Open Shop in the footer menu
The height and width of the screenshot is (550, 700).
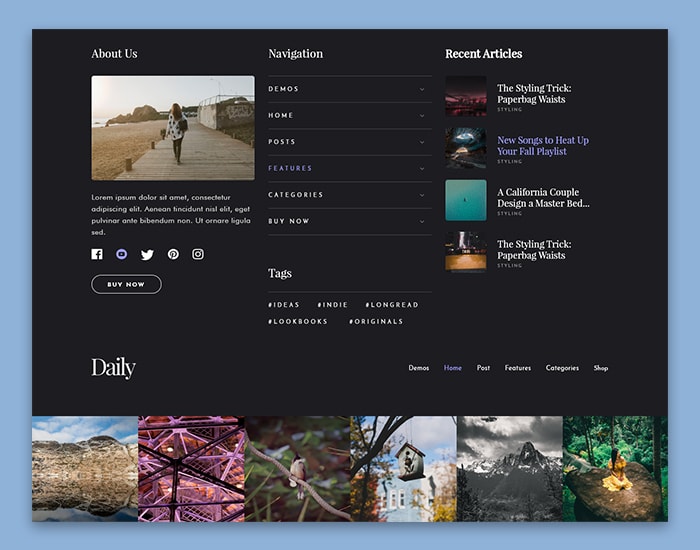[x=601, y=368]
